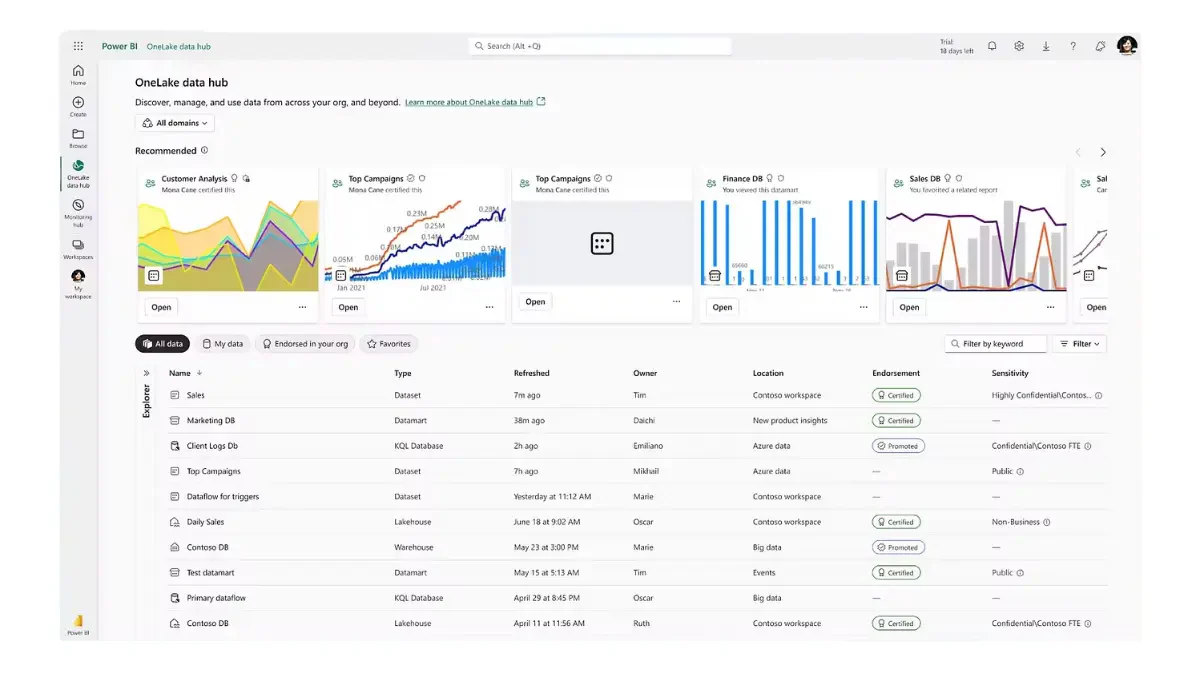Open the help question mark icon
Viewport: 1200px width, 675px height.
tap(1073, 46)
